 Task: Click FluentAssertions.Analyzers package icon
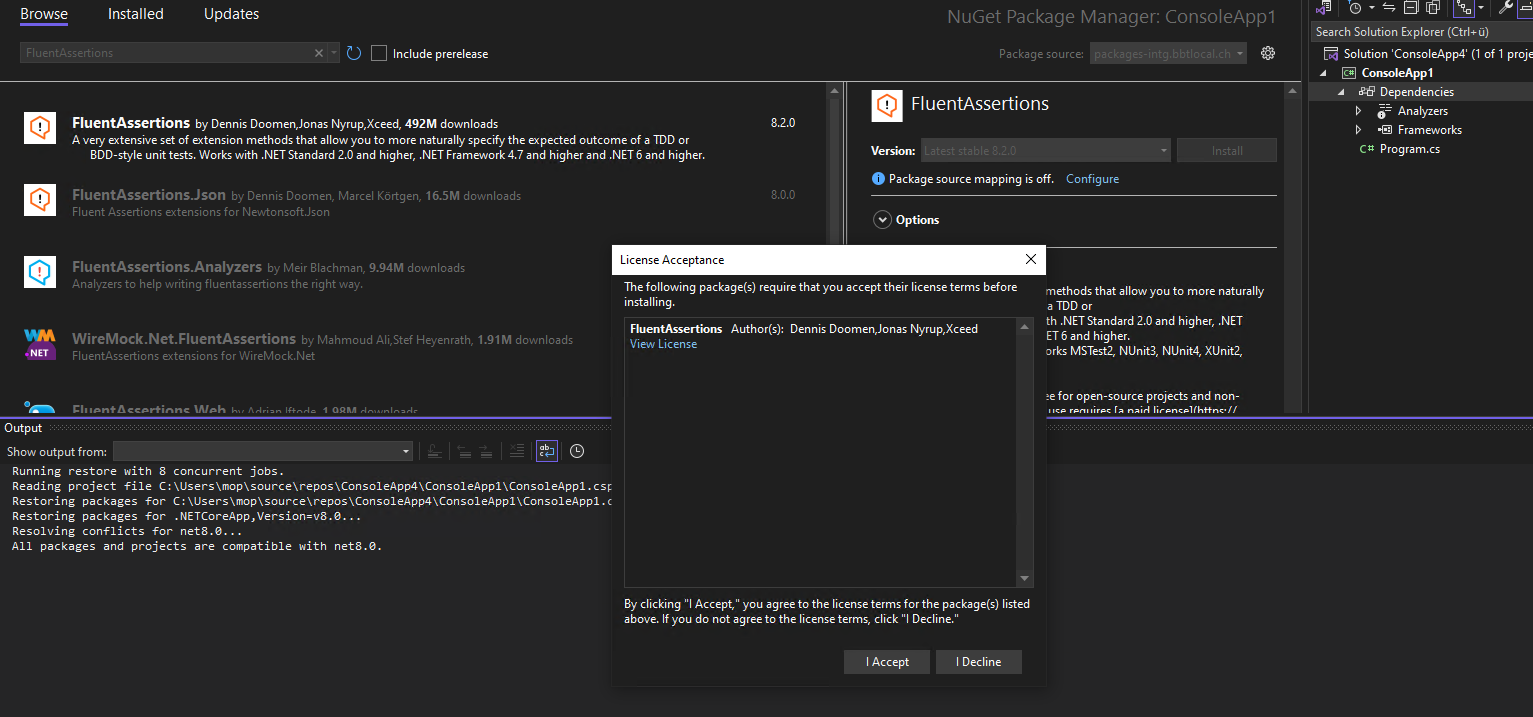[40, 271]
